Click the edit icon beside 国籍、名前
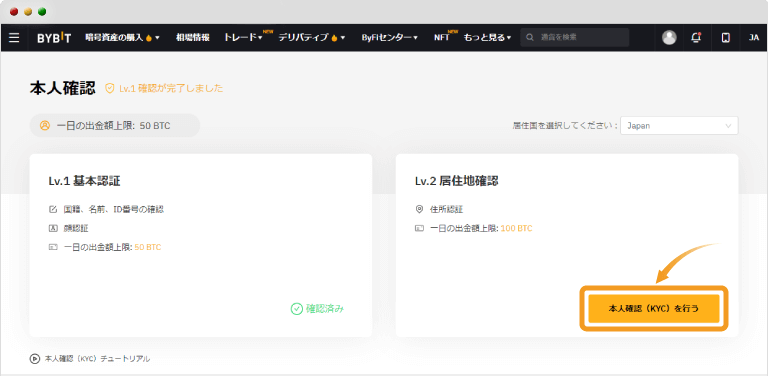768x376 pixels. (53, 209)
